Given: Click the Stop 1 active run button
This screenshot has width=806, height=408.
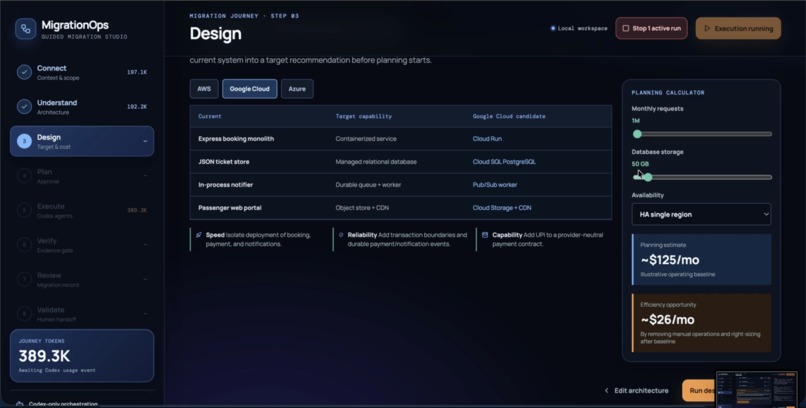Looking at the screenshot, I should [651, 28].
